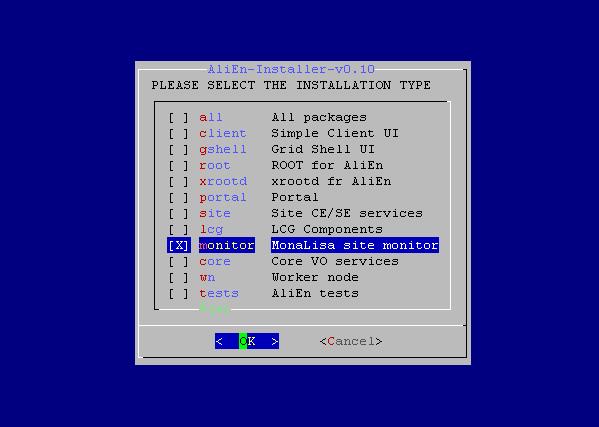The width and height of the screenshot is (599, 427).
Task: Click the 'ROOT for AliEn' description
Action: point(327,166)
